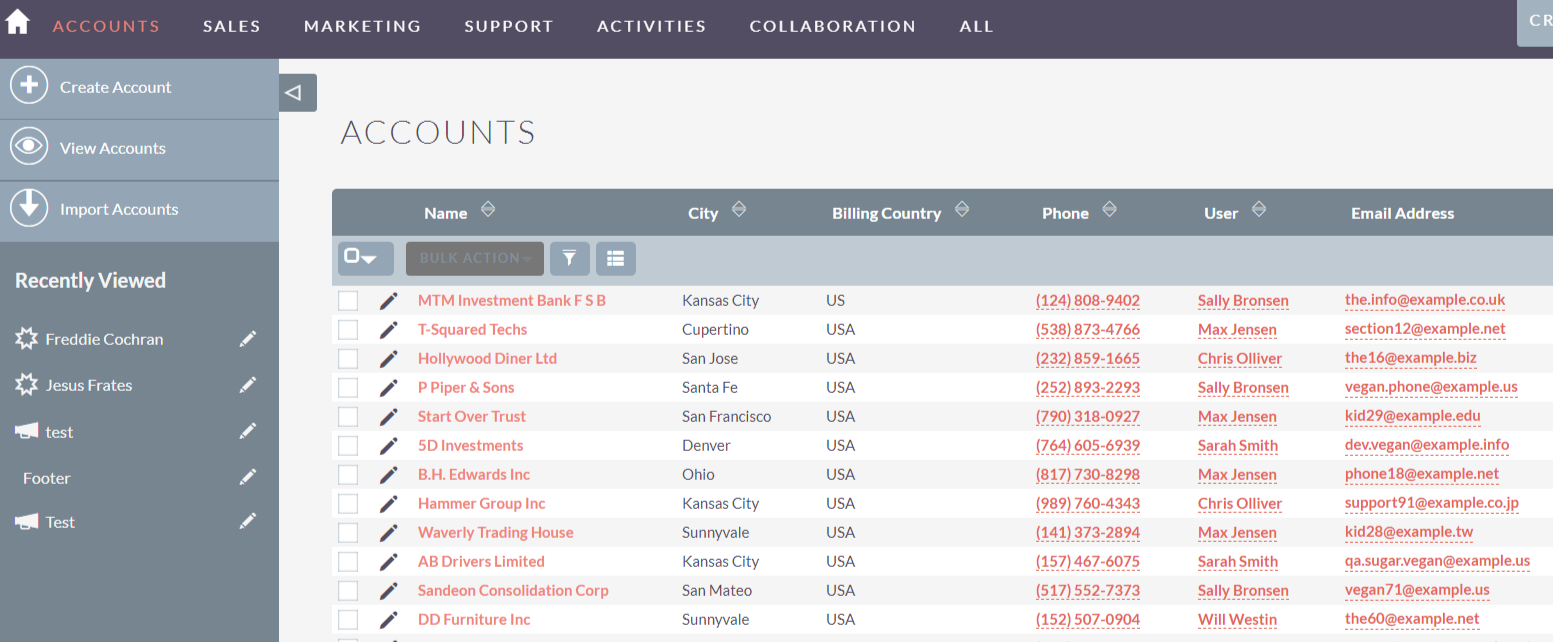The height and width of the screenshot is (642, 1553).
Task: Open the column chooser list icon
Action: coord(616,258)
